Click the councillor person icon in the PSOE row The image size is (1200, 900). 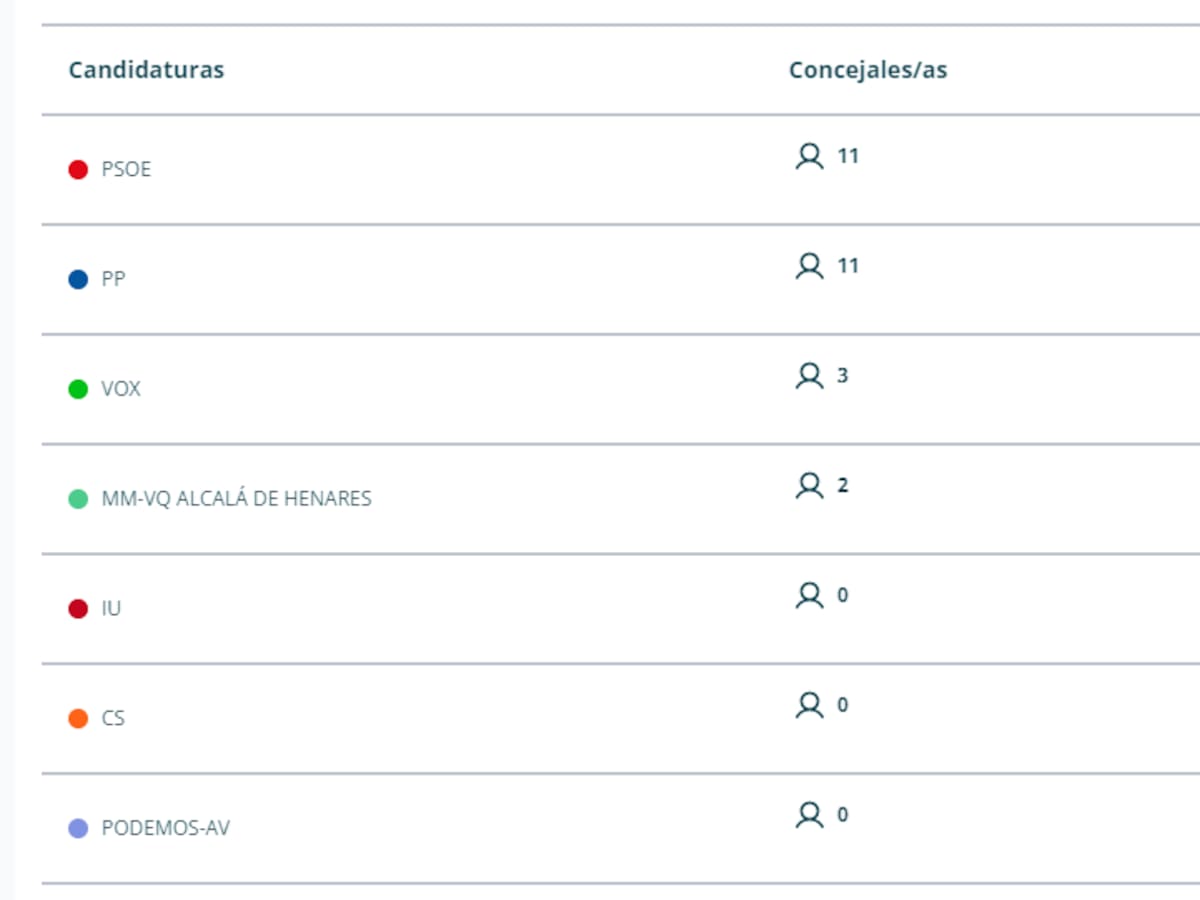tap(809, 157)
